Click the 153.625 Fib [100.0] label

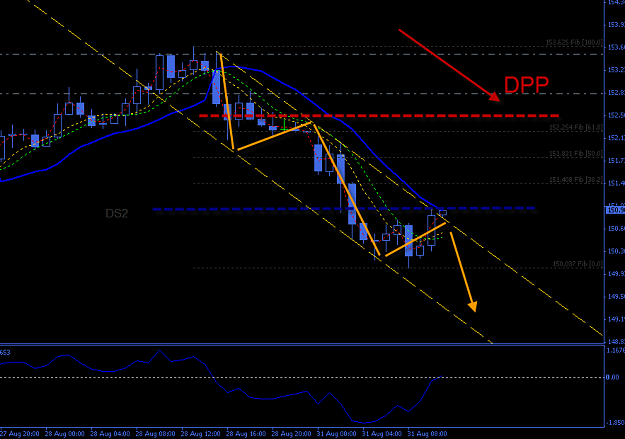tap(574, 42)
